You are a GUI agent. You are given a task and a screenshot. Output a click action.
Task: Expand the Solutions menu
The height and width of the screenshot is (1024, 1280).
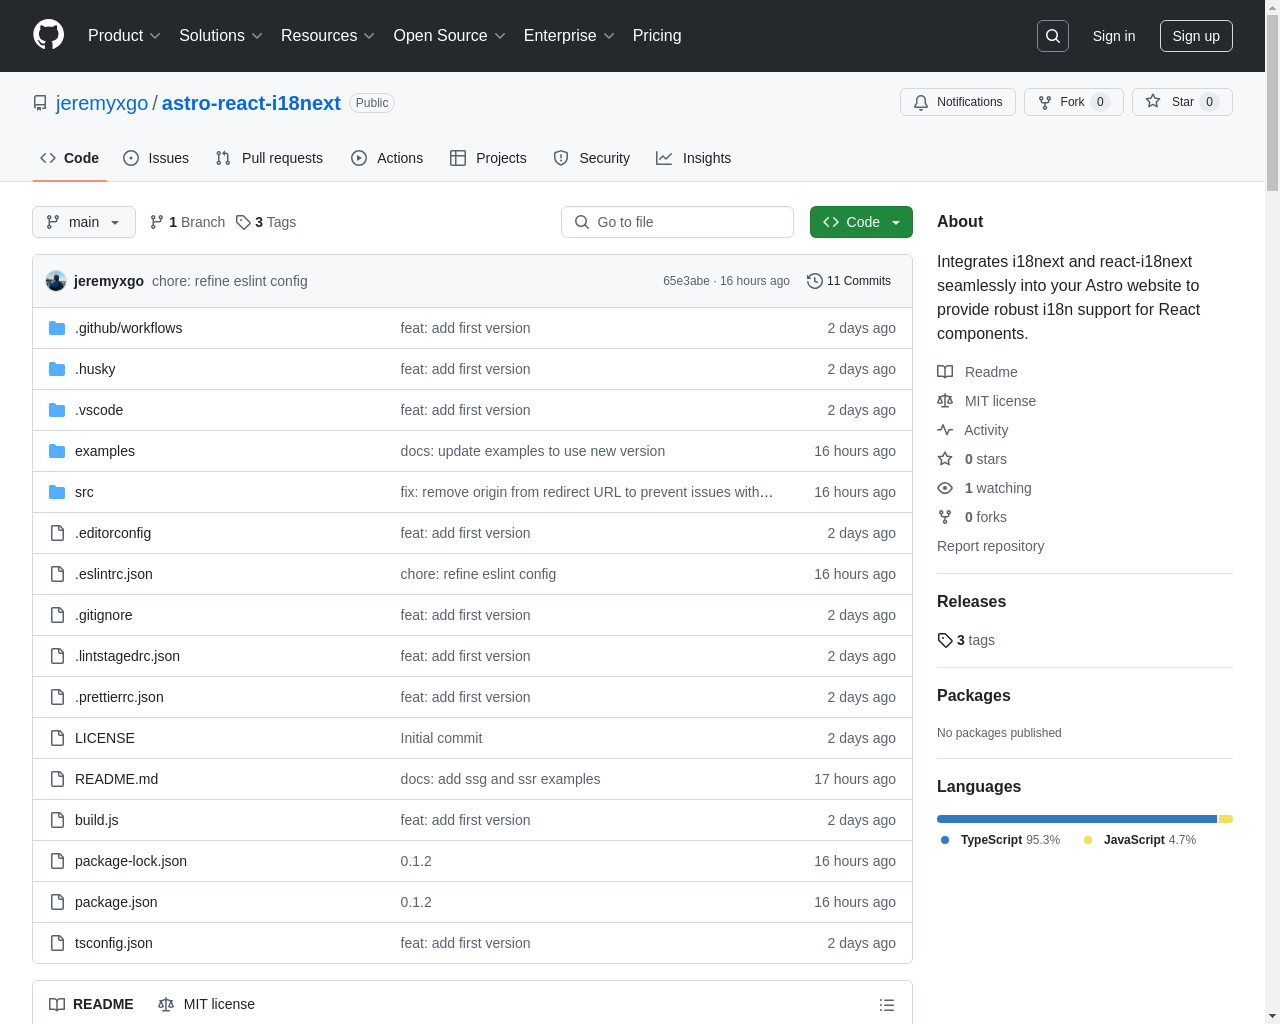click(221, 36)
